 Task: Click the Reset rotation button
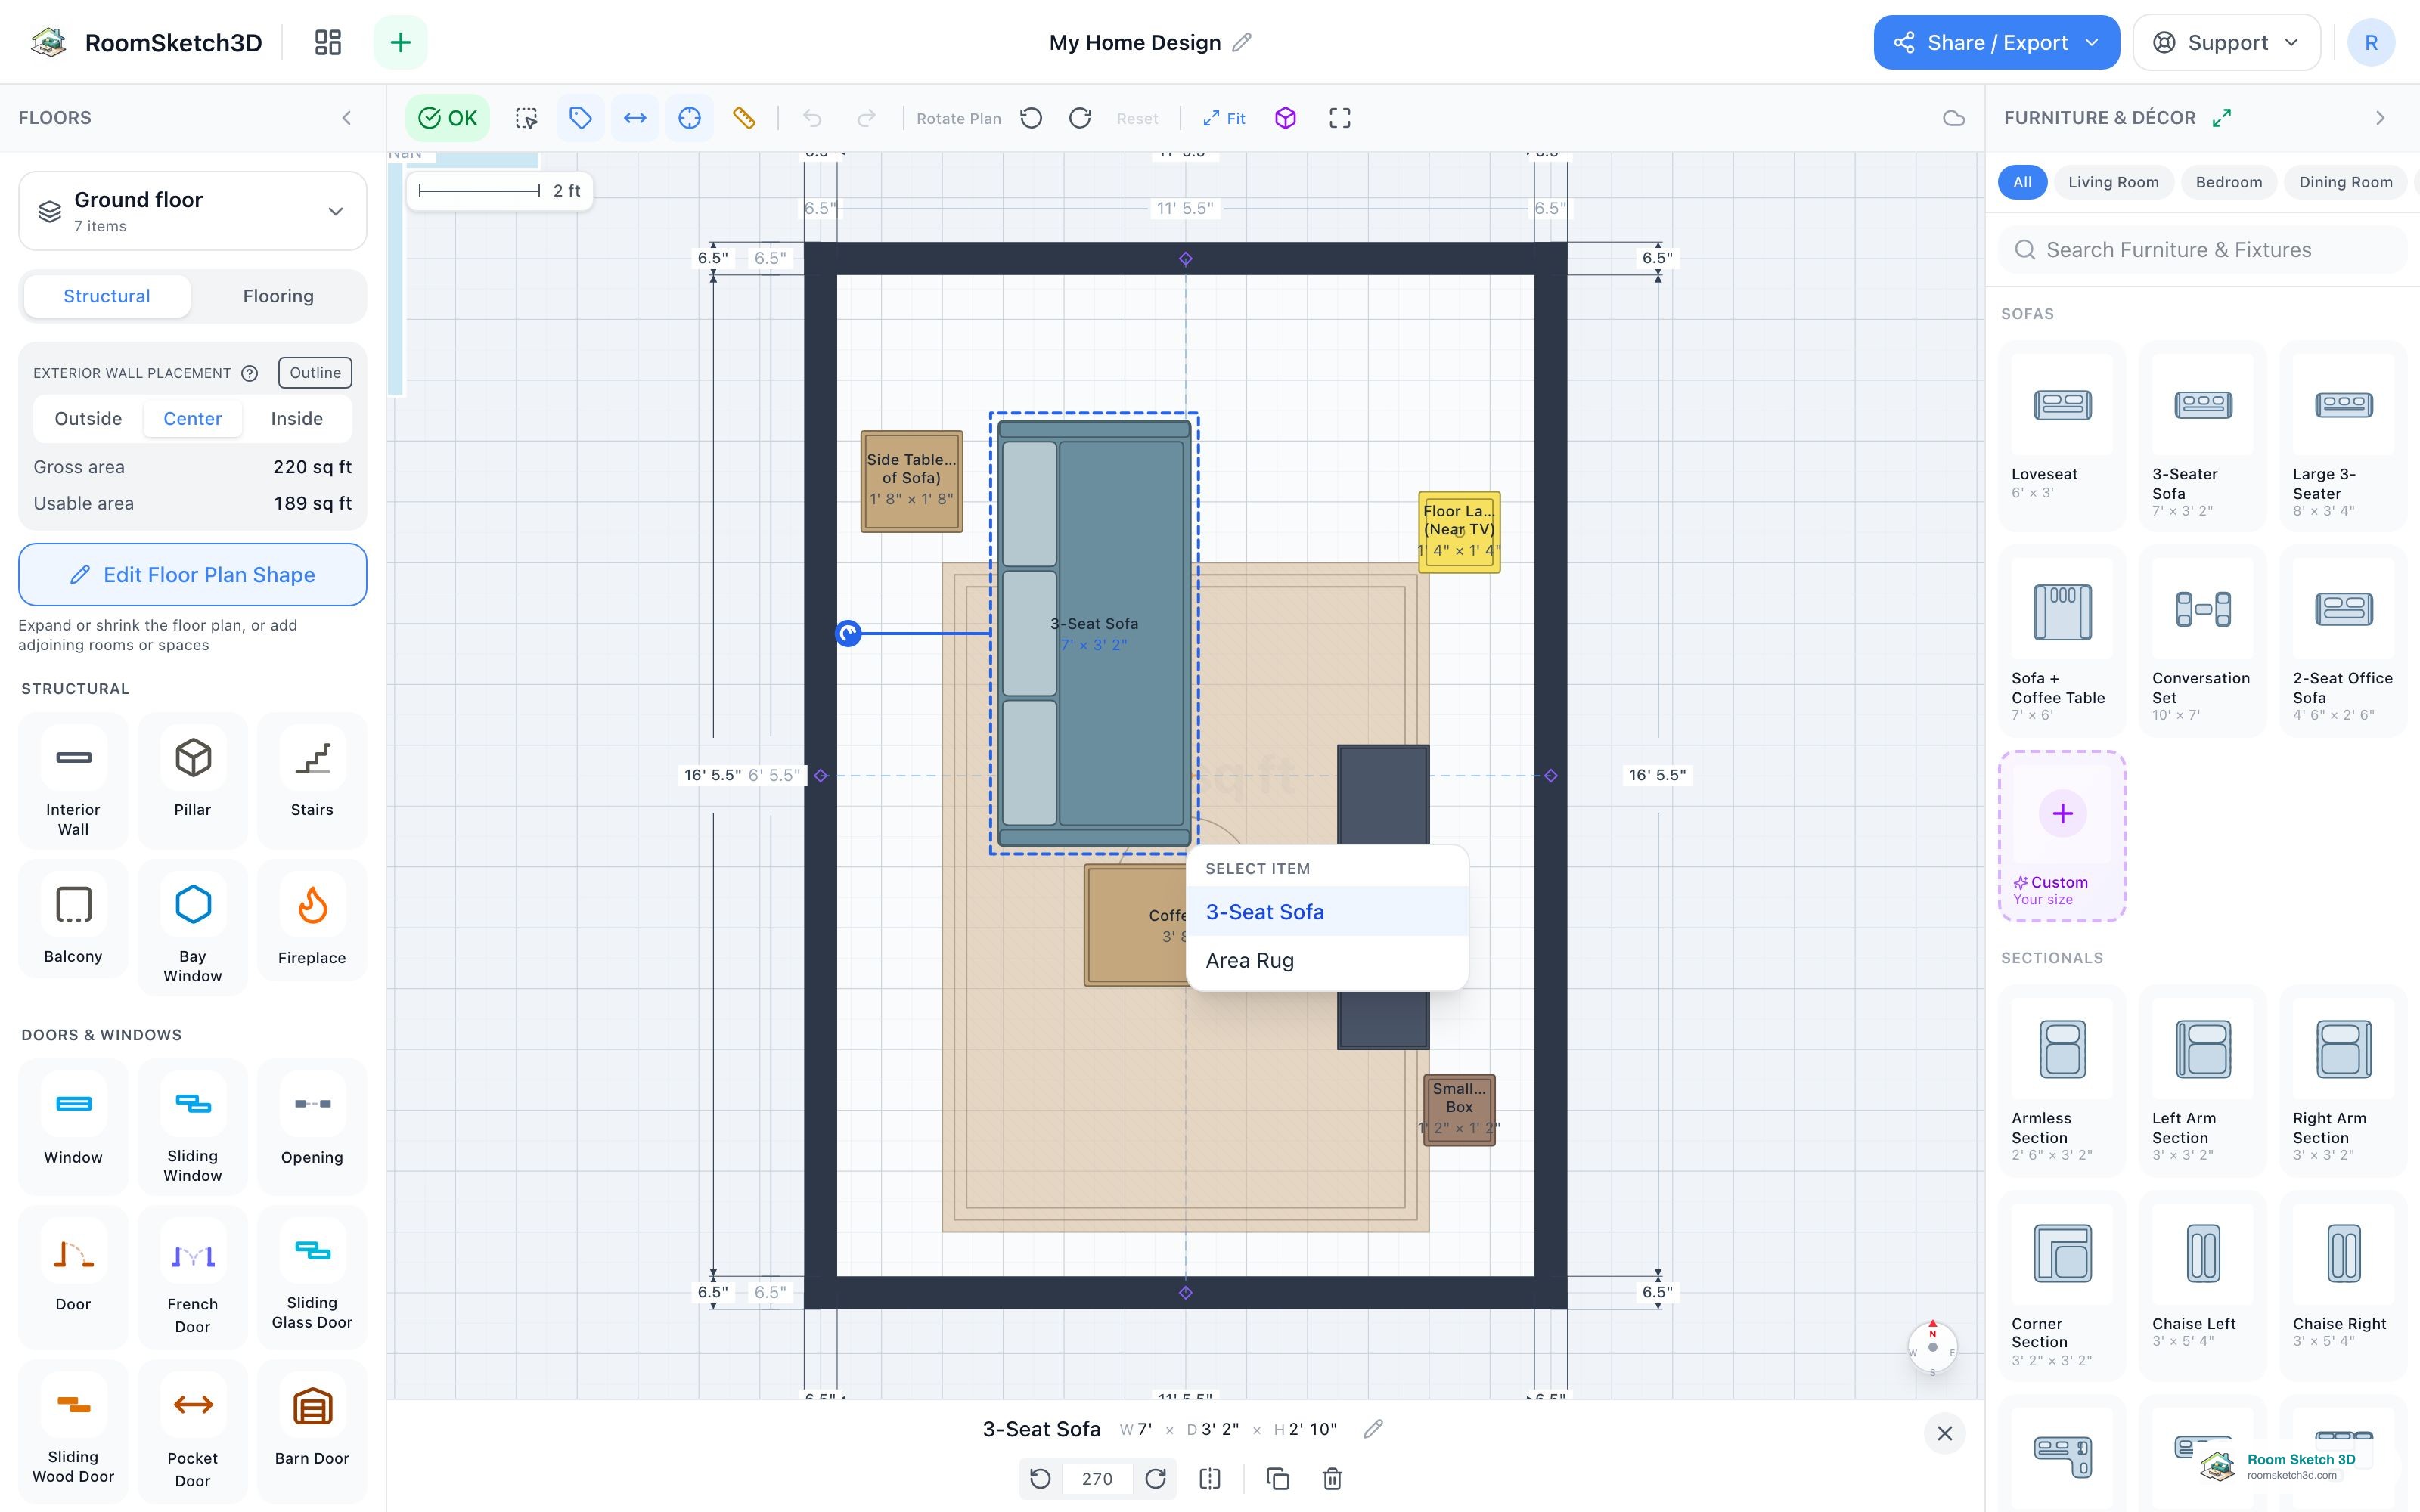pyautogui.click(x=1137, y=118)
